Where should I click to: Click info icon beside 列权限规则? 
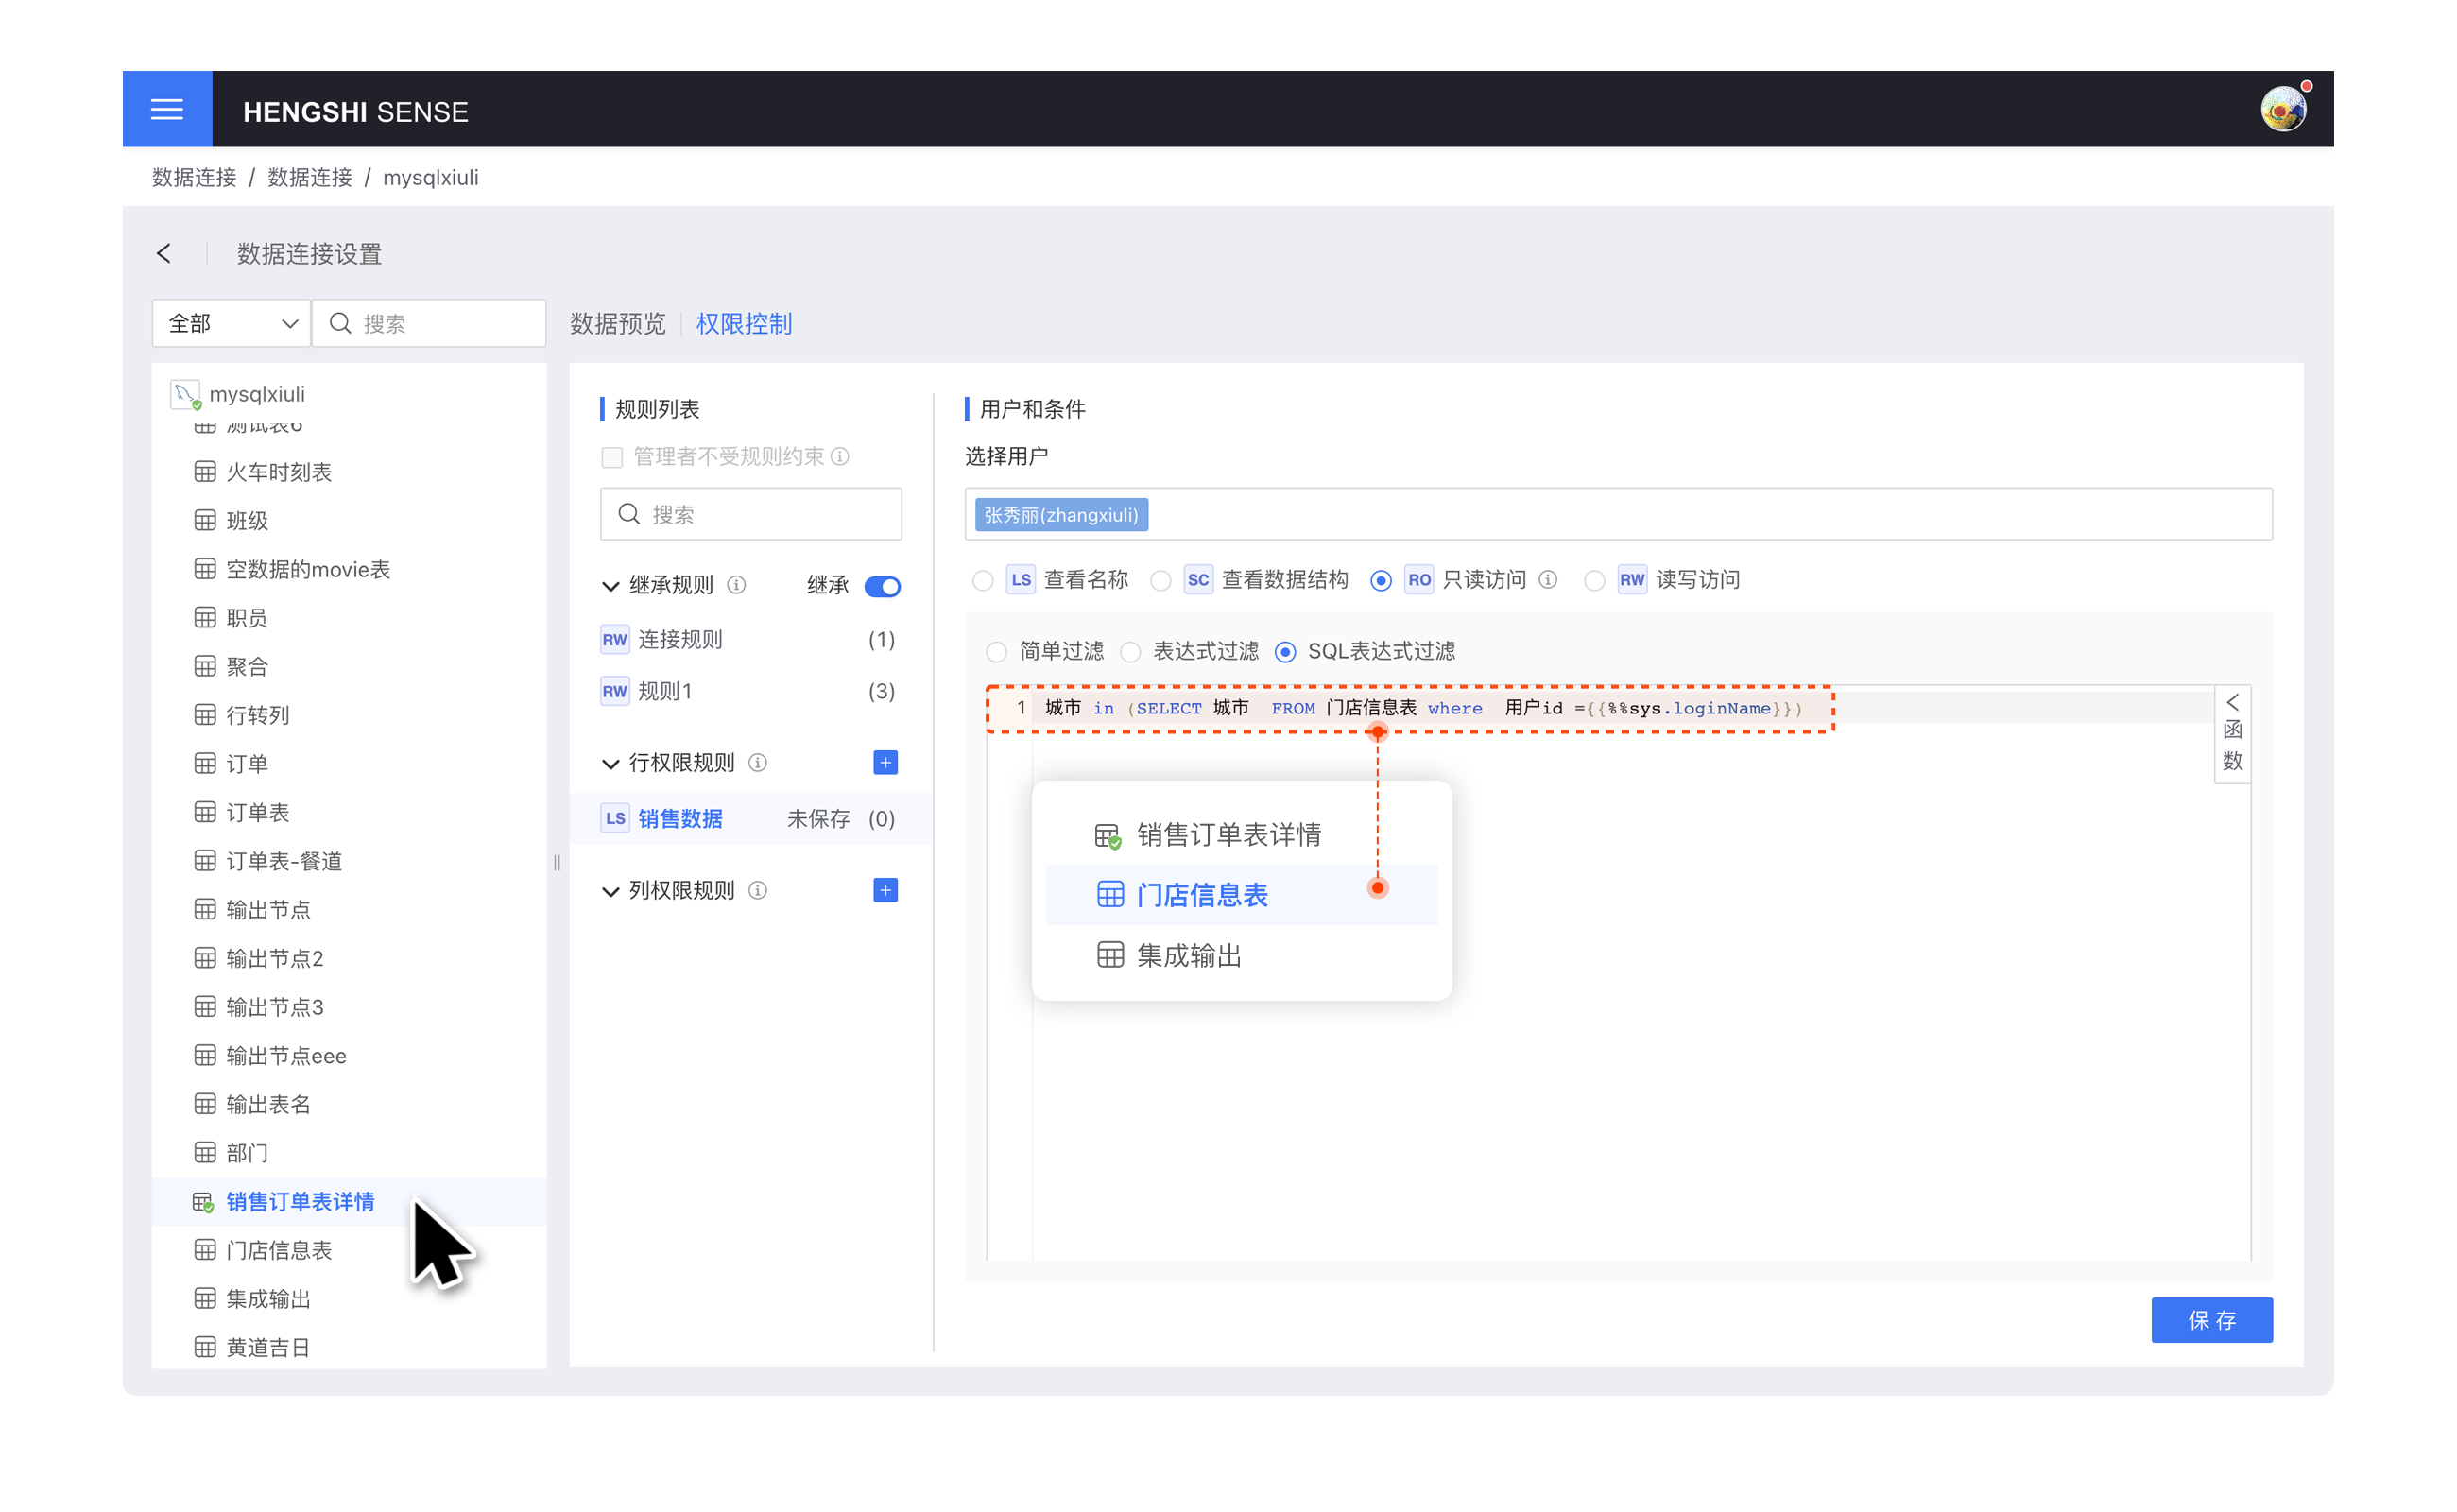point(757,890)
